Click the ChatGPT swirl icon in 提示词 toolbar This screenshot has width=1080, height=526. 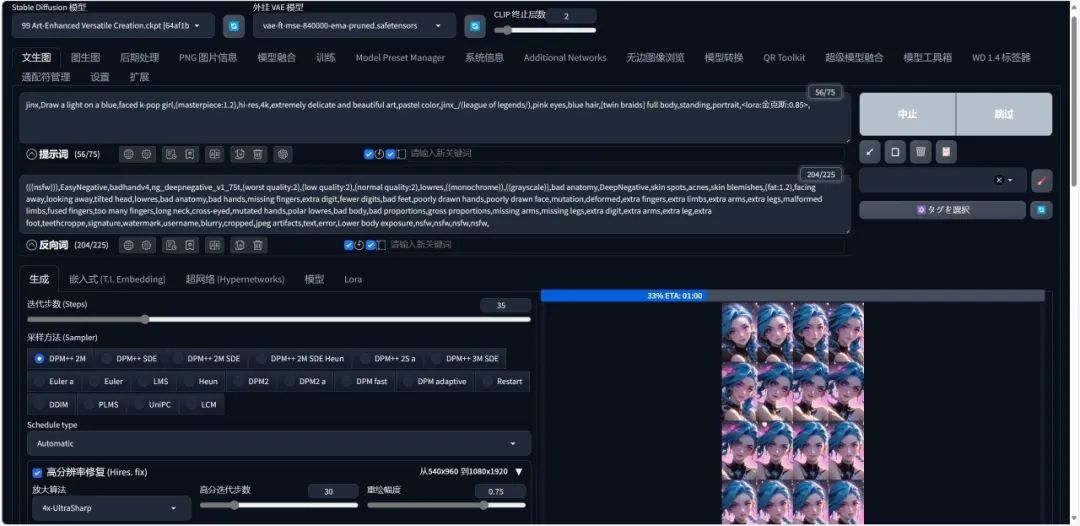pyautogui.click(x=282, y=154)
